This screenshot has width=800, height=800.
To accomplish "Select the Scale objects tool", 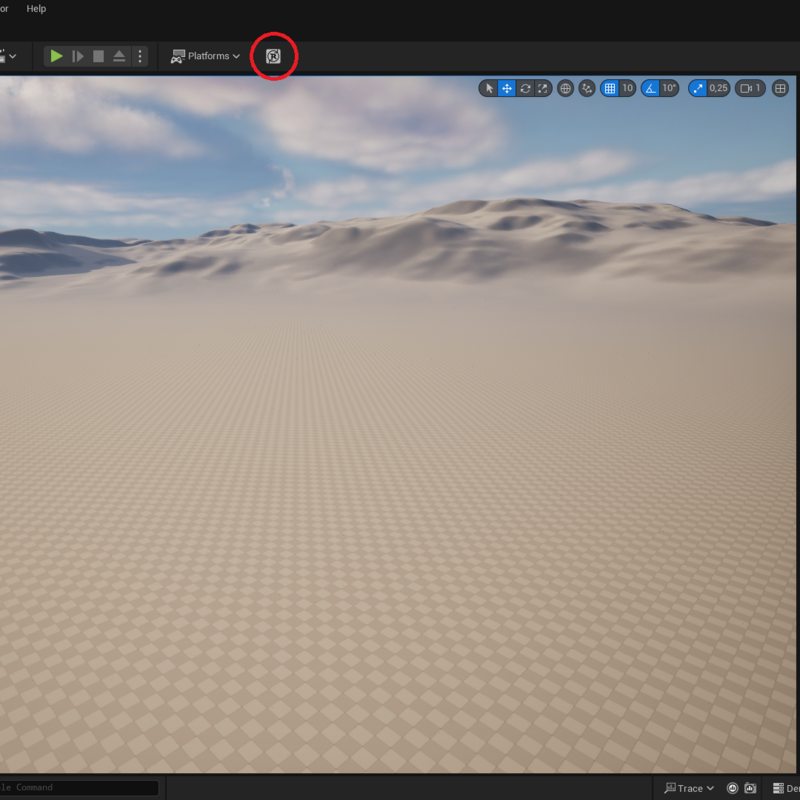I will coord(542,88).
